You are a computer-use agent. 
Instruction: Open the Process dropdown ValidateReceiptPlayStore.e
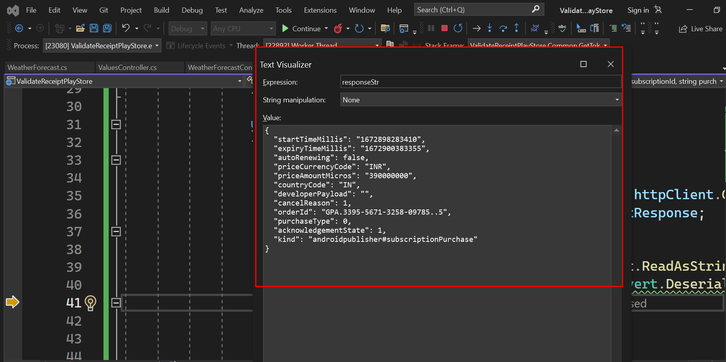(102, 46)
